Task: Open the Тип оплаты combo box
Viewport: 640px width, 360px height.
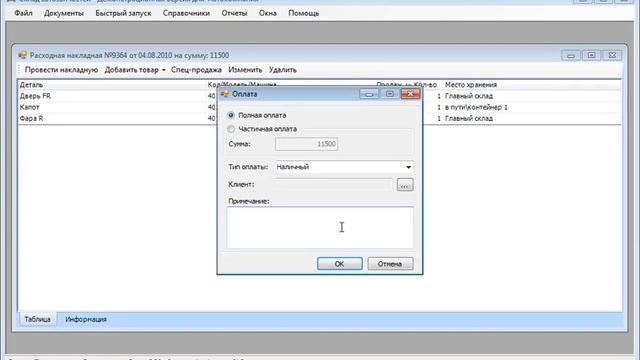Action: pyautogui.click(x=344, y=167)
